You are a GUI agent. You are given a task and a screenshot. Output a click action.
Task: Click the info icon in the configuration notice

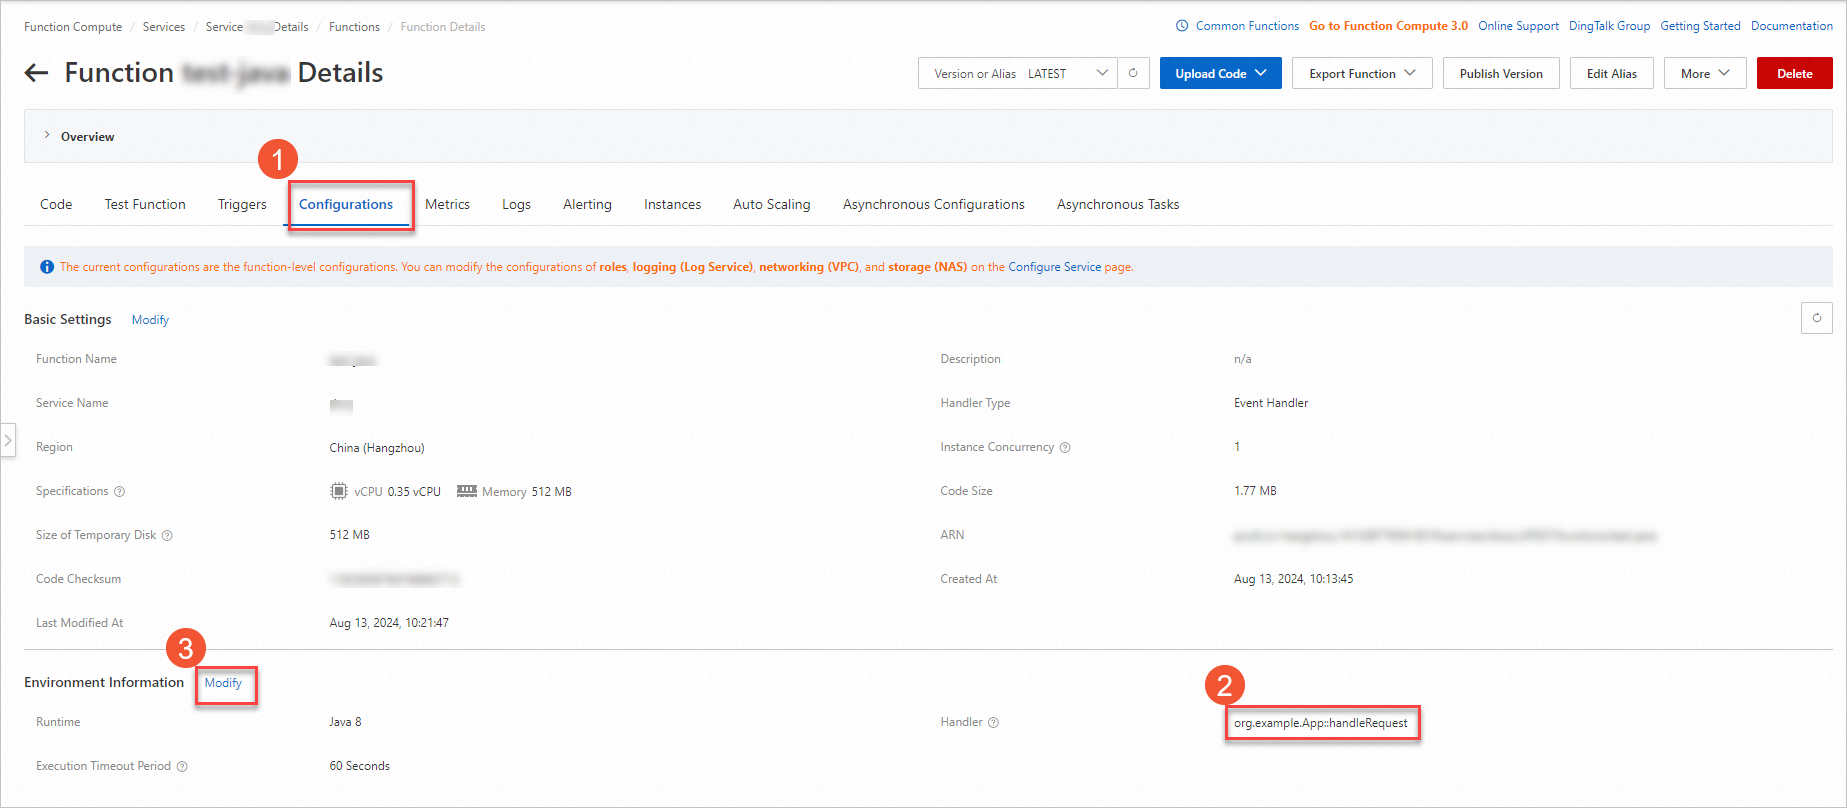tap(47, 267)
